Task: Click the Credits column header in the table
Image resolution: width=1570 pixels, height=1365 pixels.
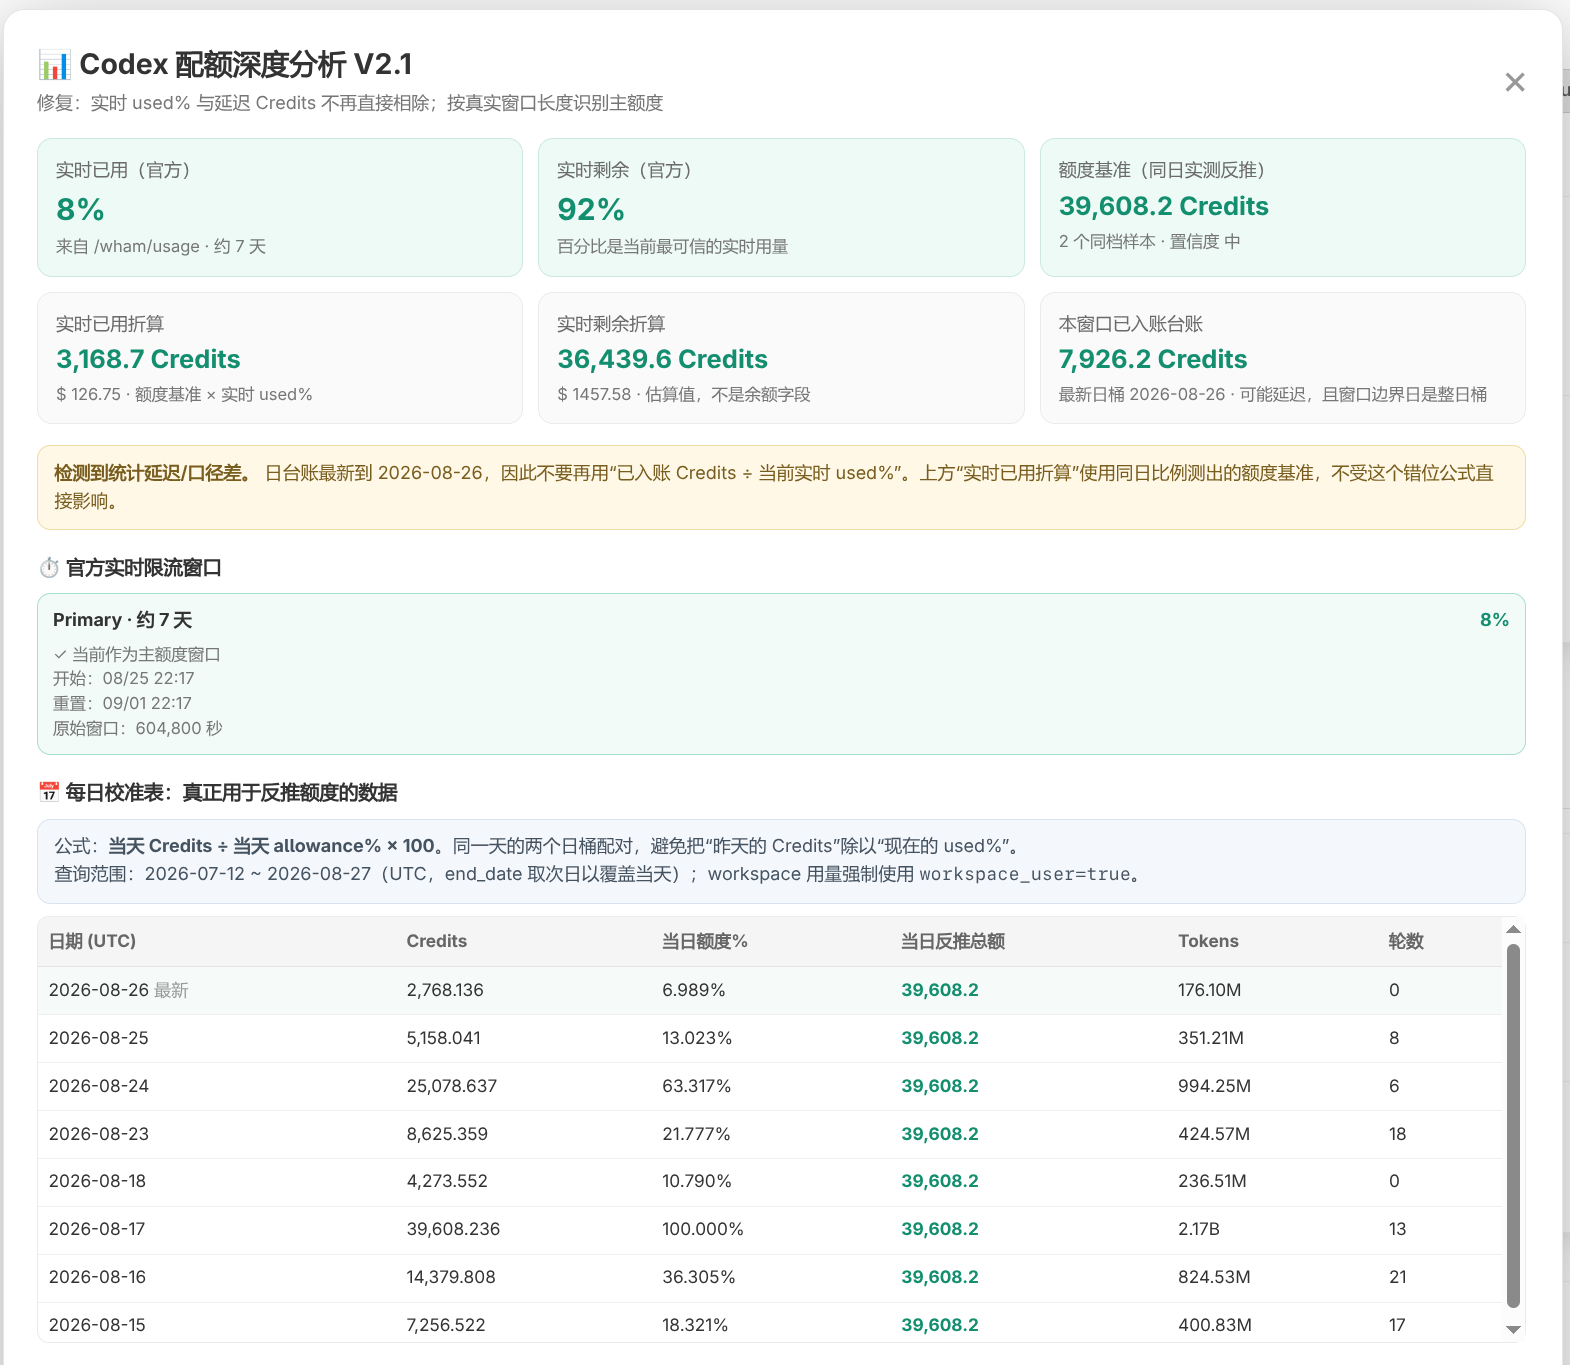Action: click(437, 941)
